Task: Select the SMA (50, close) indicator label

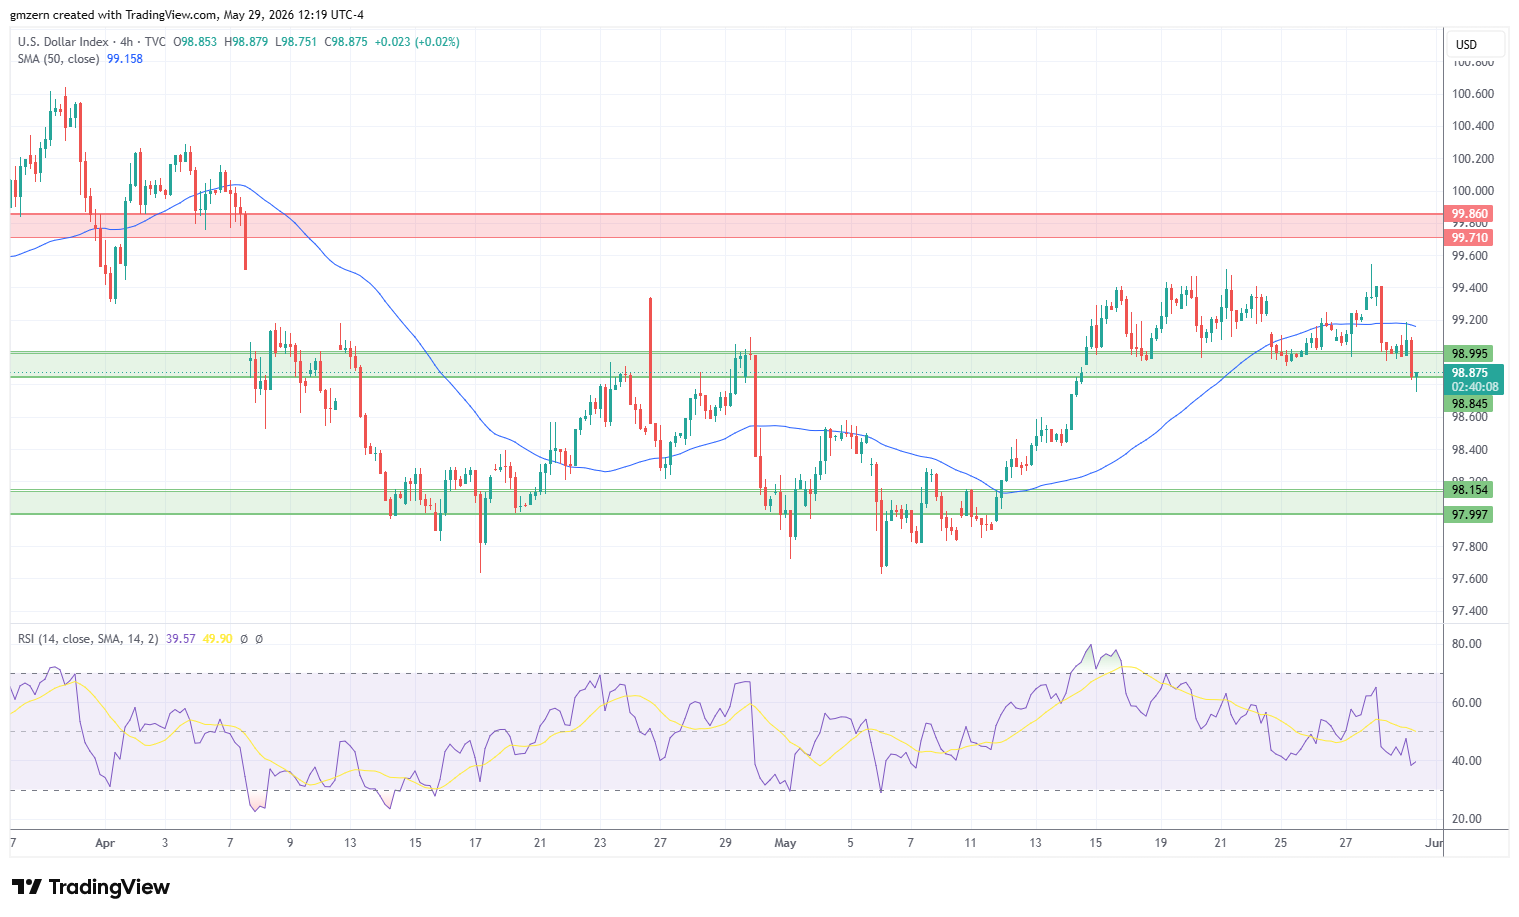Action: 59,59
